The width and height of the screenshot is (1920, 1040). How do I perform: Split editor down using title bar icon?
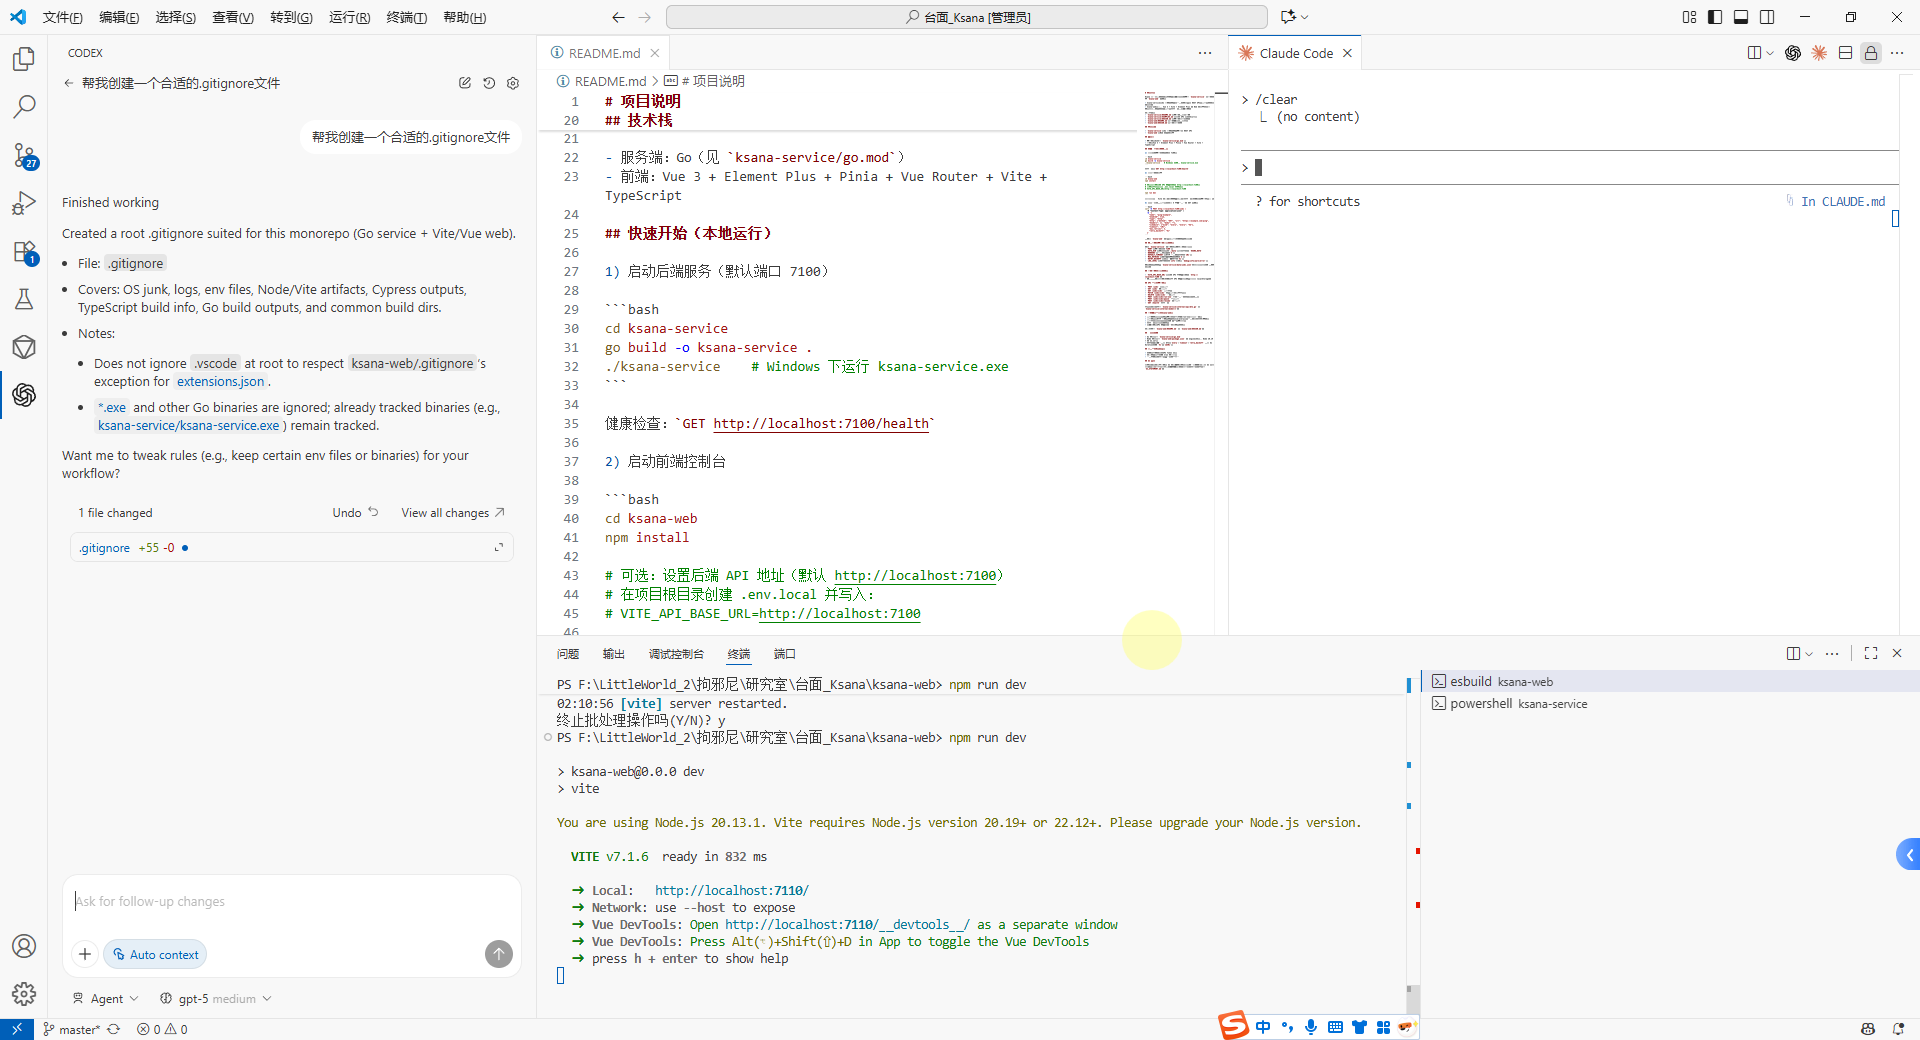click(x=1845, y=53)
